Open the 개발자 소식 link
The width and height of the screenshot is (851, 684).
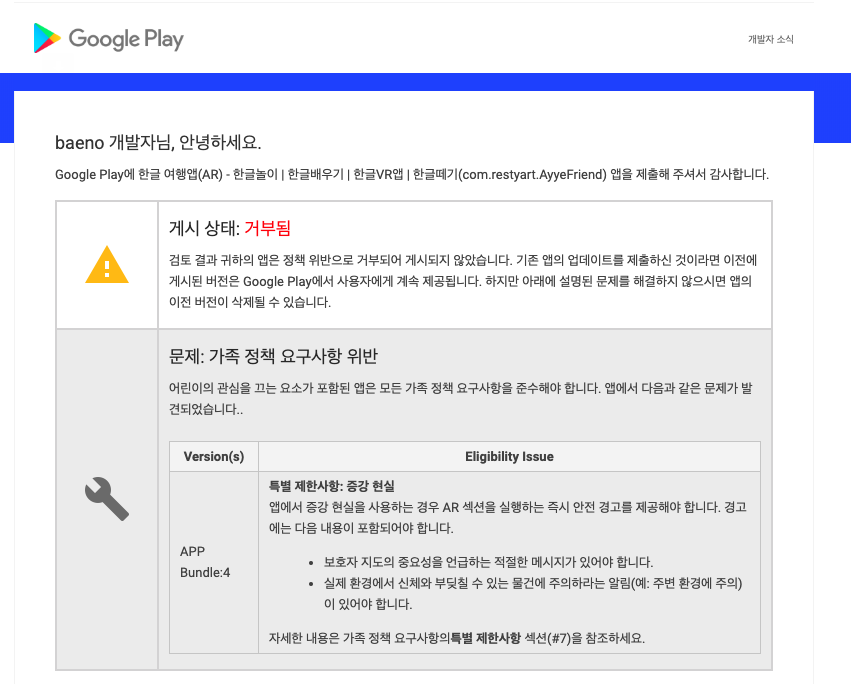pos(771,39)
